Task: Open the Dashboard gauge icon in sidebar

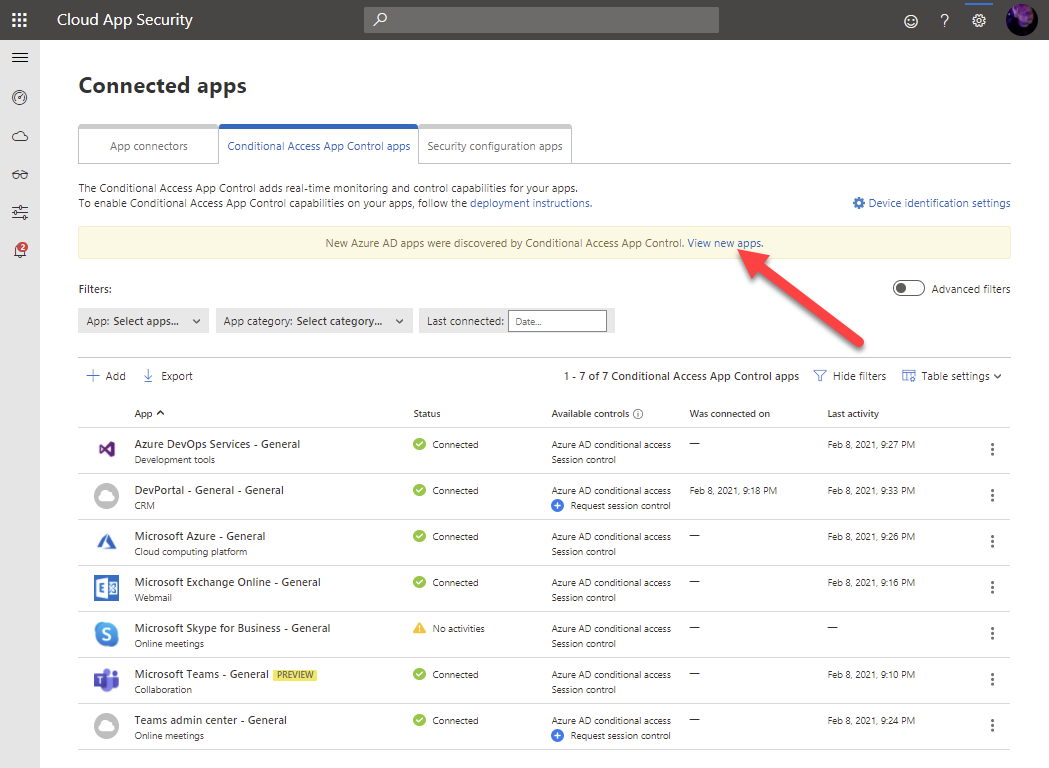Action: 20,97
